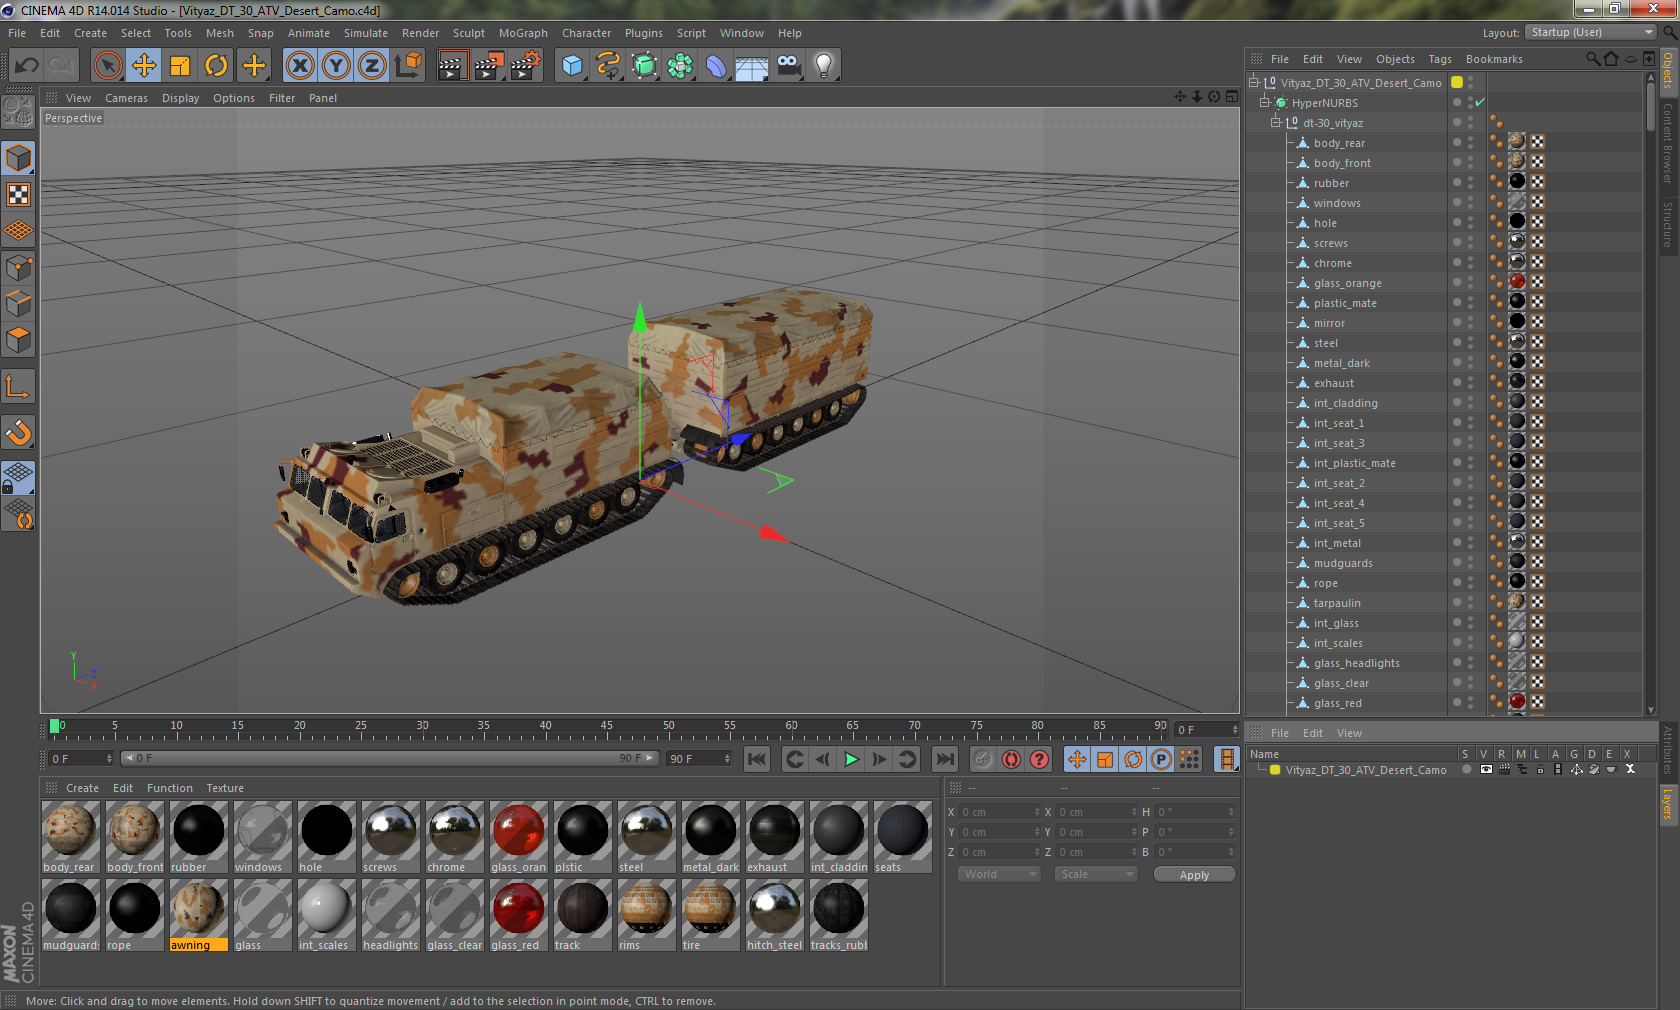Switch to Polygons mode
1680x1010 pixels.
pyautogui.click(x=19, y=340)
